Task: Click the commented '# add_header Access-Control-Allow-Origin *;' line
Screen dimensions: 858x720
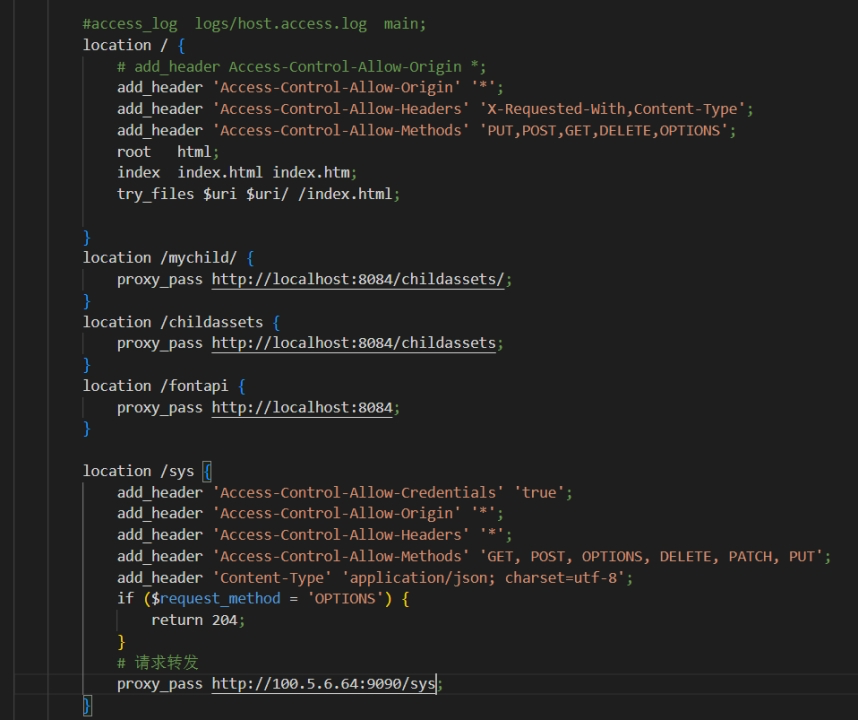Action: tap(302, 67)
